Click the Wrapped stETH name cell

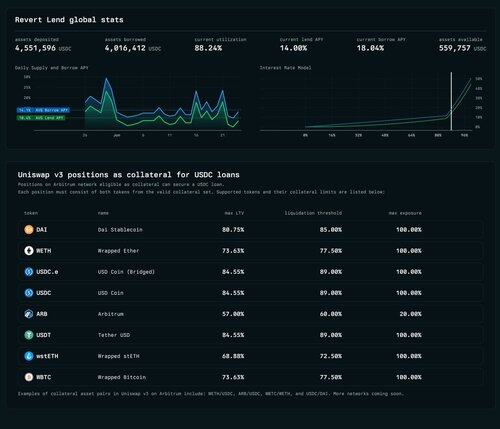(119, 356)
